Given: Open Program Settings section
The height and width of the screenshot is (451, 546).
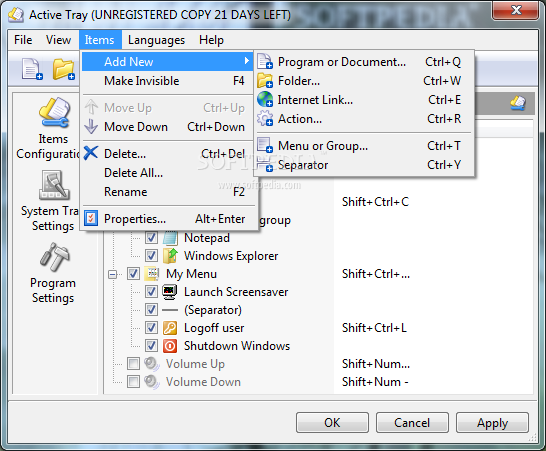Looking at the screenshot, I should (53, 273).
